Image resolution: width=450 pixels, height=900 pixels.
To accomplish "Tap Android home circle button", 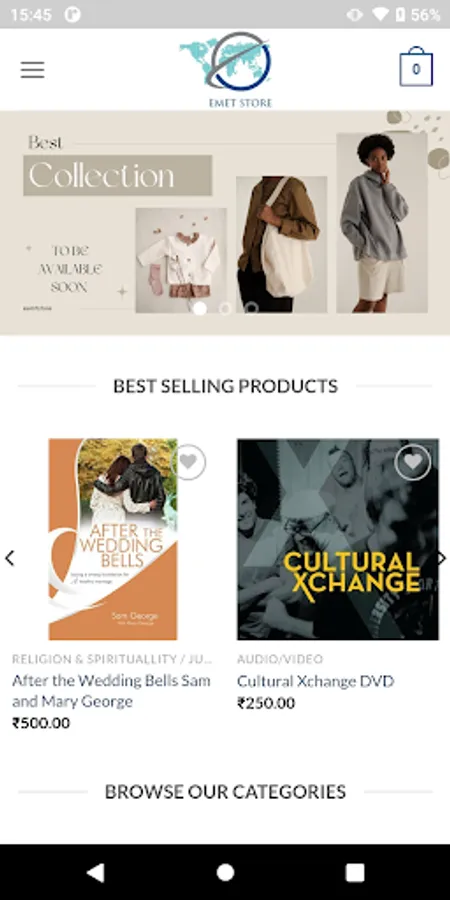I will pos(225,872).
